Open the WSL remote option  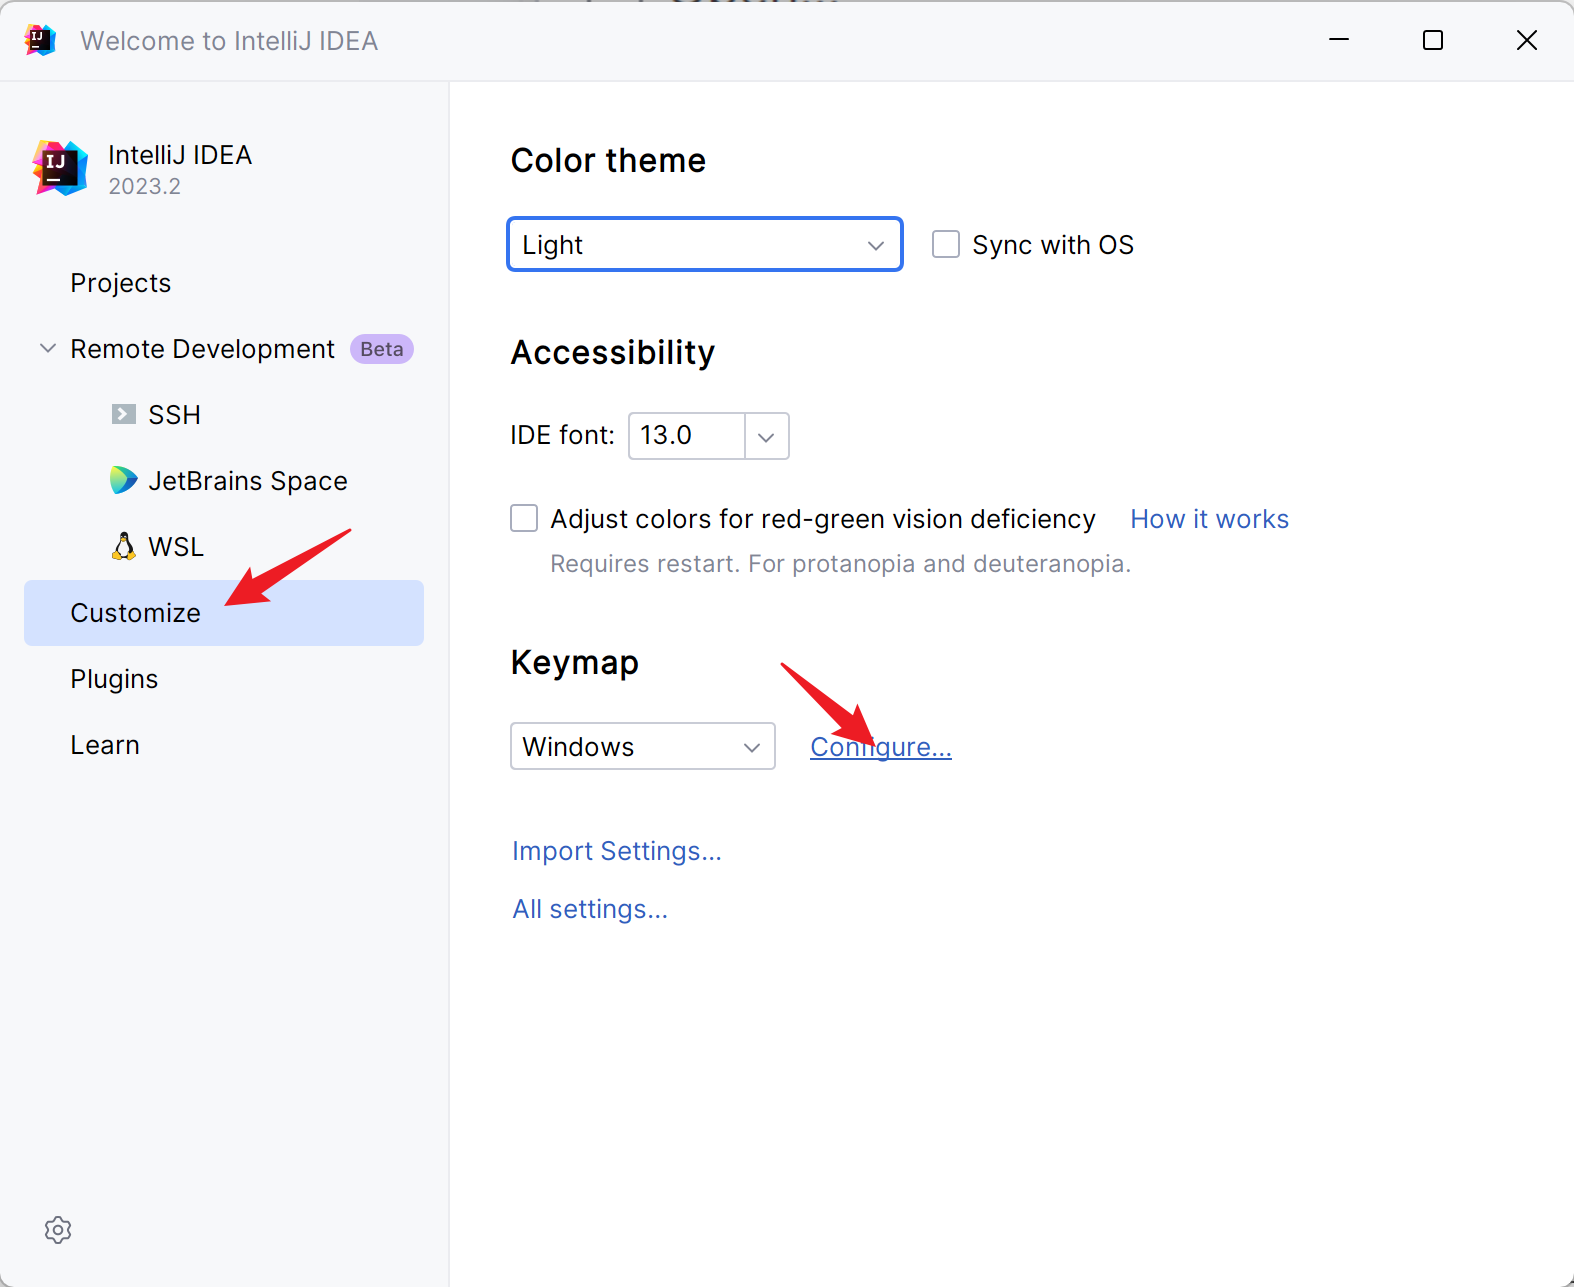[x=176, y=547]
